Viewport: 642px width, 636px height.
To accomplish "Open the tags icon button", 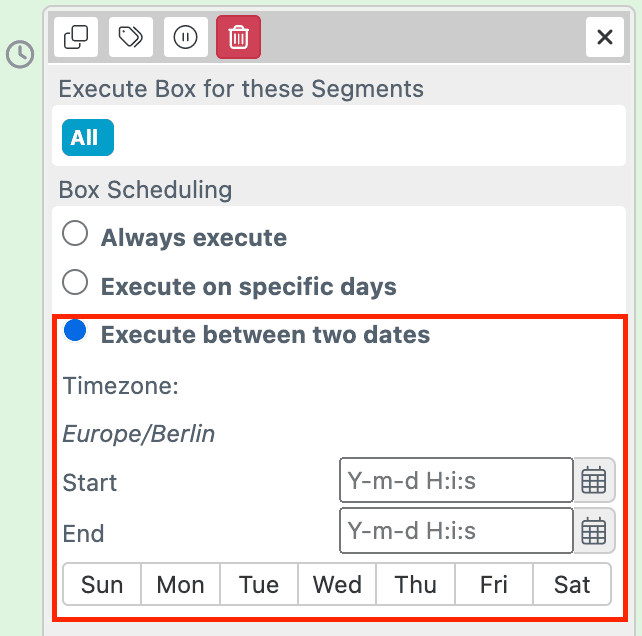I will pyautogui.click(x=130, y=38).
